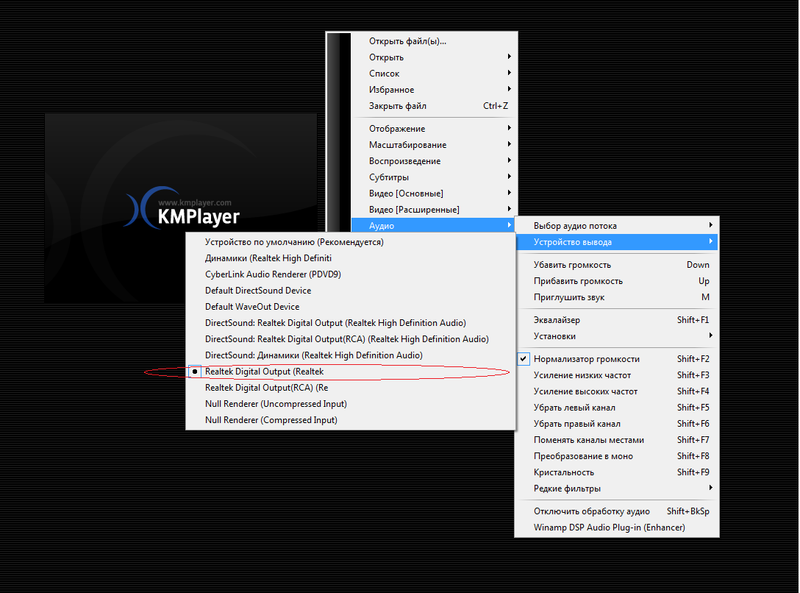
Task: Open the 'Эквалайзер' equalizer entry
Action: click(617, 320)
